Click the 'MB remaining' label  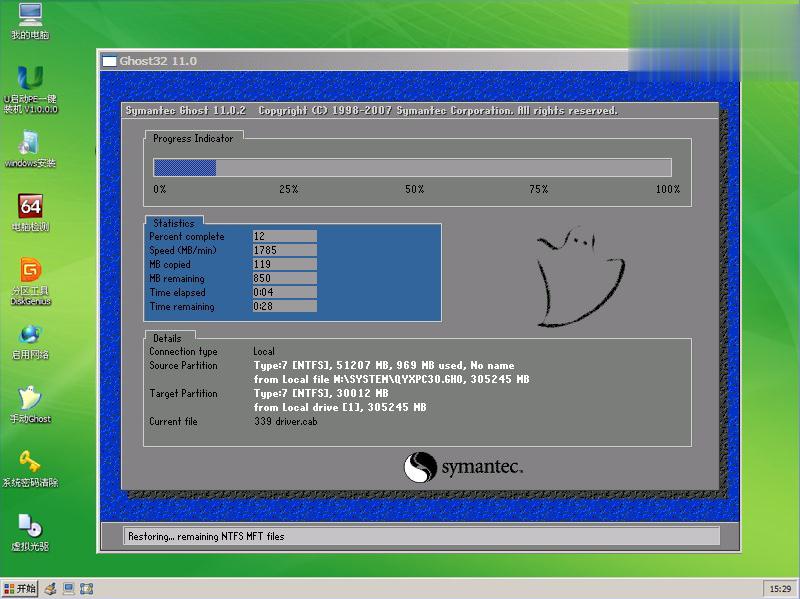177,278
